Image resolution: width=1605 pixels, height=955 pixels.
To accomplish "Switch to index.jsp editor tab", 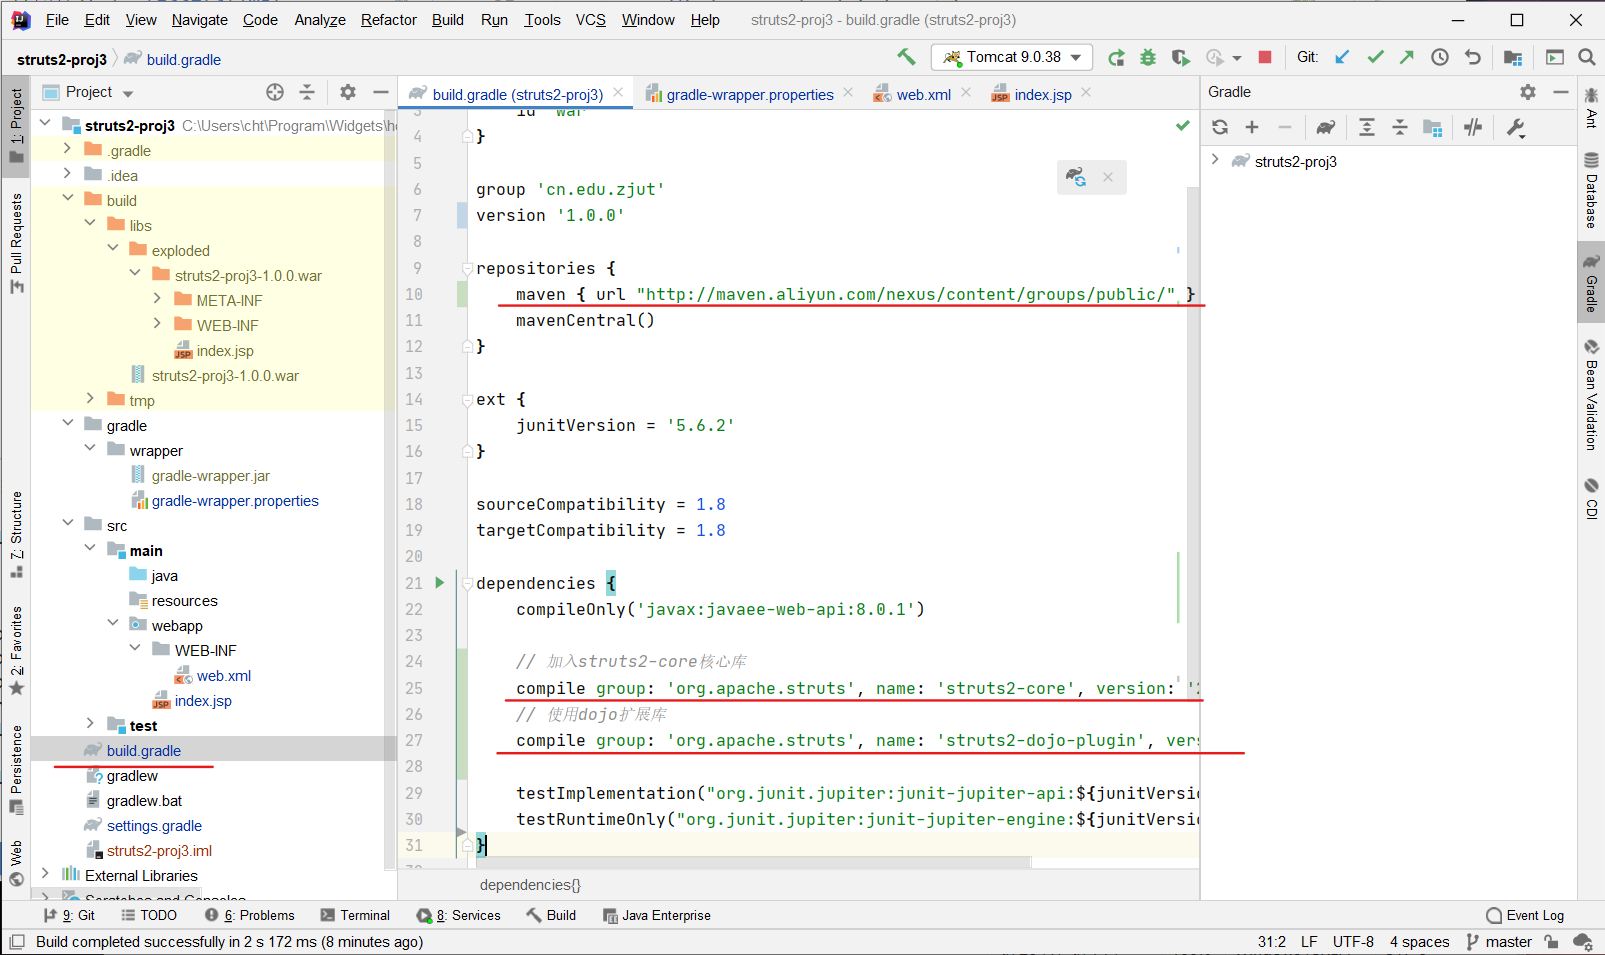I will point(1043,94).
